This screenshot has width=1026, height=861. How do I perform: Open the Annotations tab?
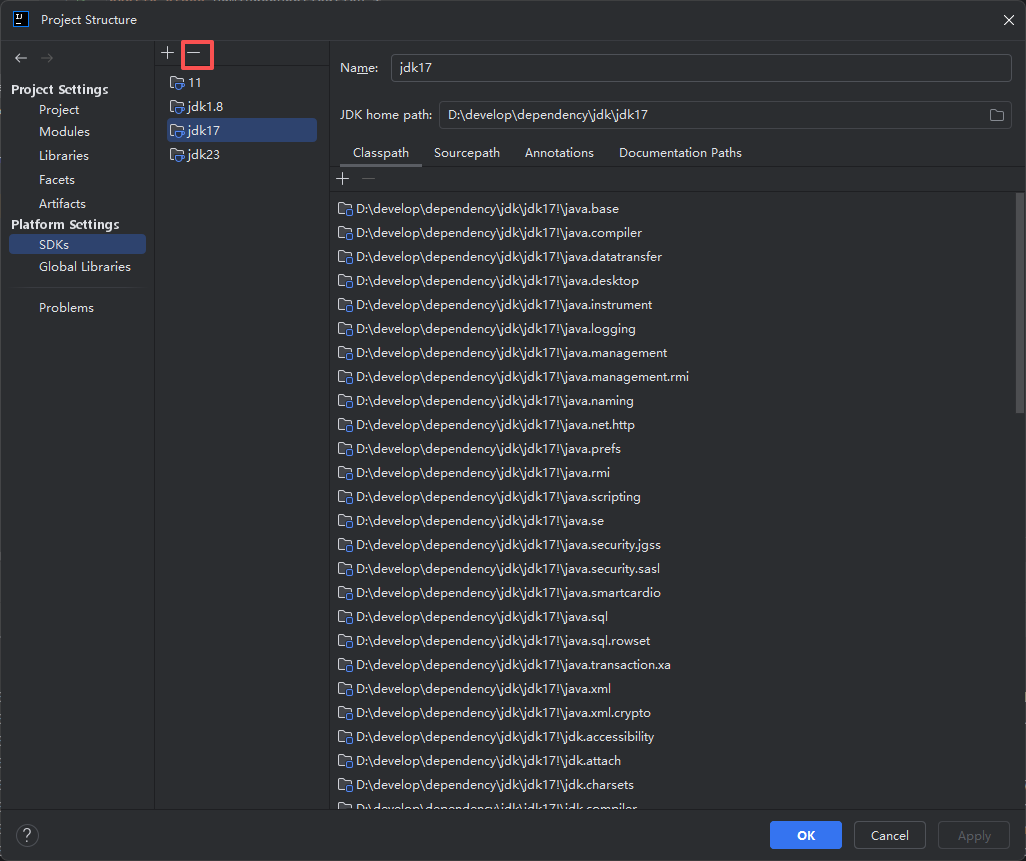click(559, 152)
